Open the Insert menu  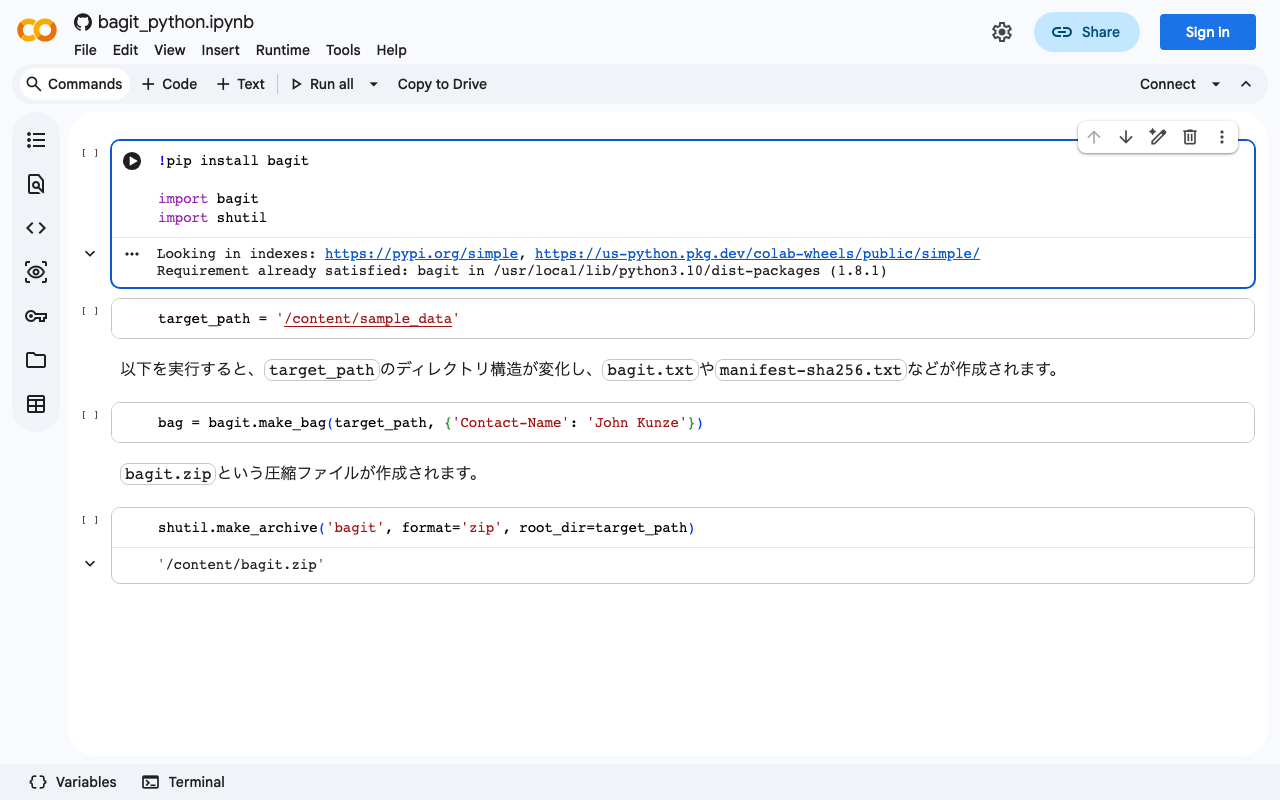pyautogui.click(x=220, y=50)
